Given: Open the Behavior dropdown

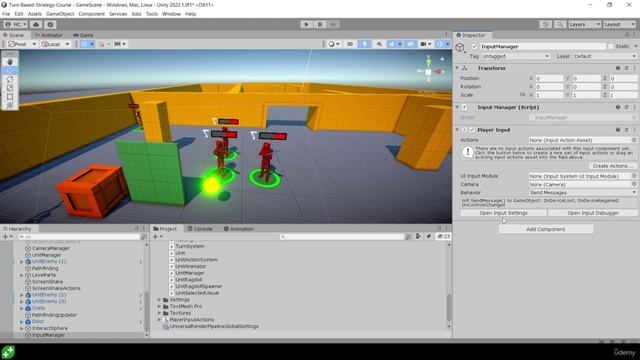Looking at the screenshot, I should (x=583, y=193).
